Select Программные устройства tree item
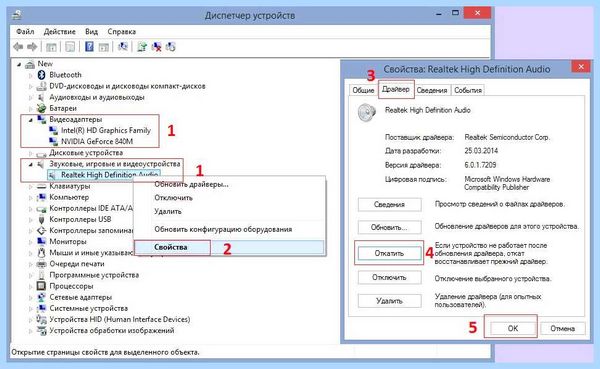This screenshot has height=369, width=600. coord(94,275)
